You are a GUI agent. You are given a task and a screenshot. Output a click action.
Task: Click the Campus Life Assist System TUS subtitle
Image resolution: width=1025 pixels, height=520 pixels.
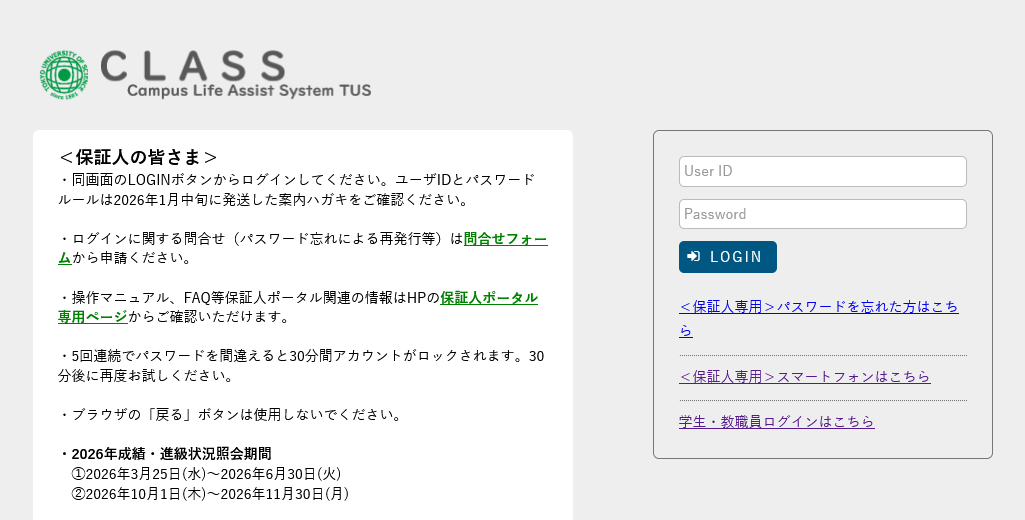tap(248, 91)
